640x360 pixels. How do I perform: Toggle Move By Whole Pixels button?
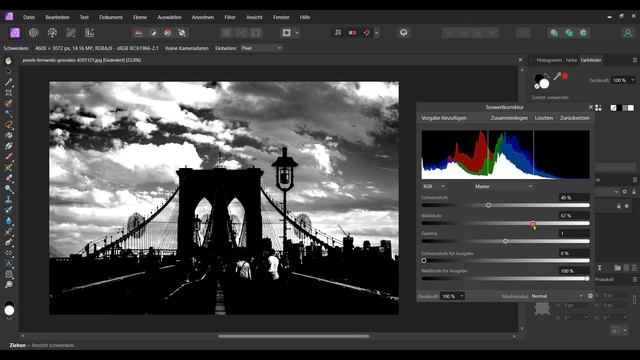pyautogui.click(x=352, y=33)
